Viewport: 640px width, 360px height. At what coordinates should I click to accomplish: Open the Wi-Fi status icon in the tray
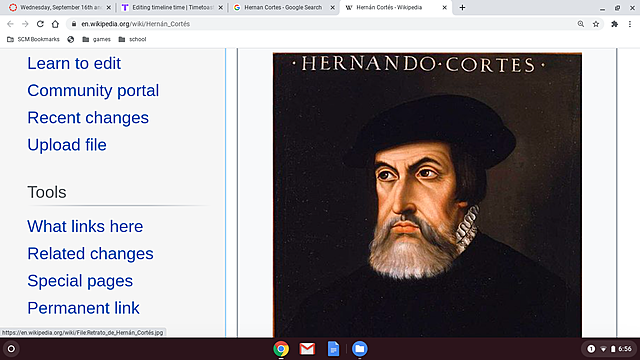[x=603, y=349]
